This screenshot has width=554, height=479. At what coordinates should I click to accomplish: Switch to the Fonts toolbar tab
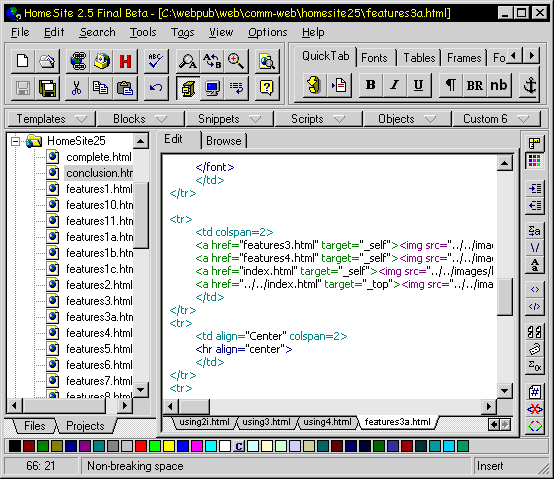(x=374, y=58)
